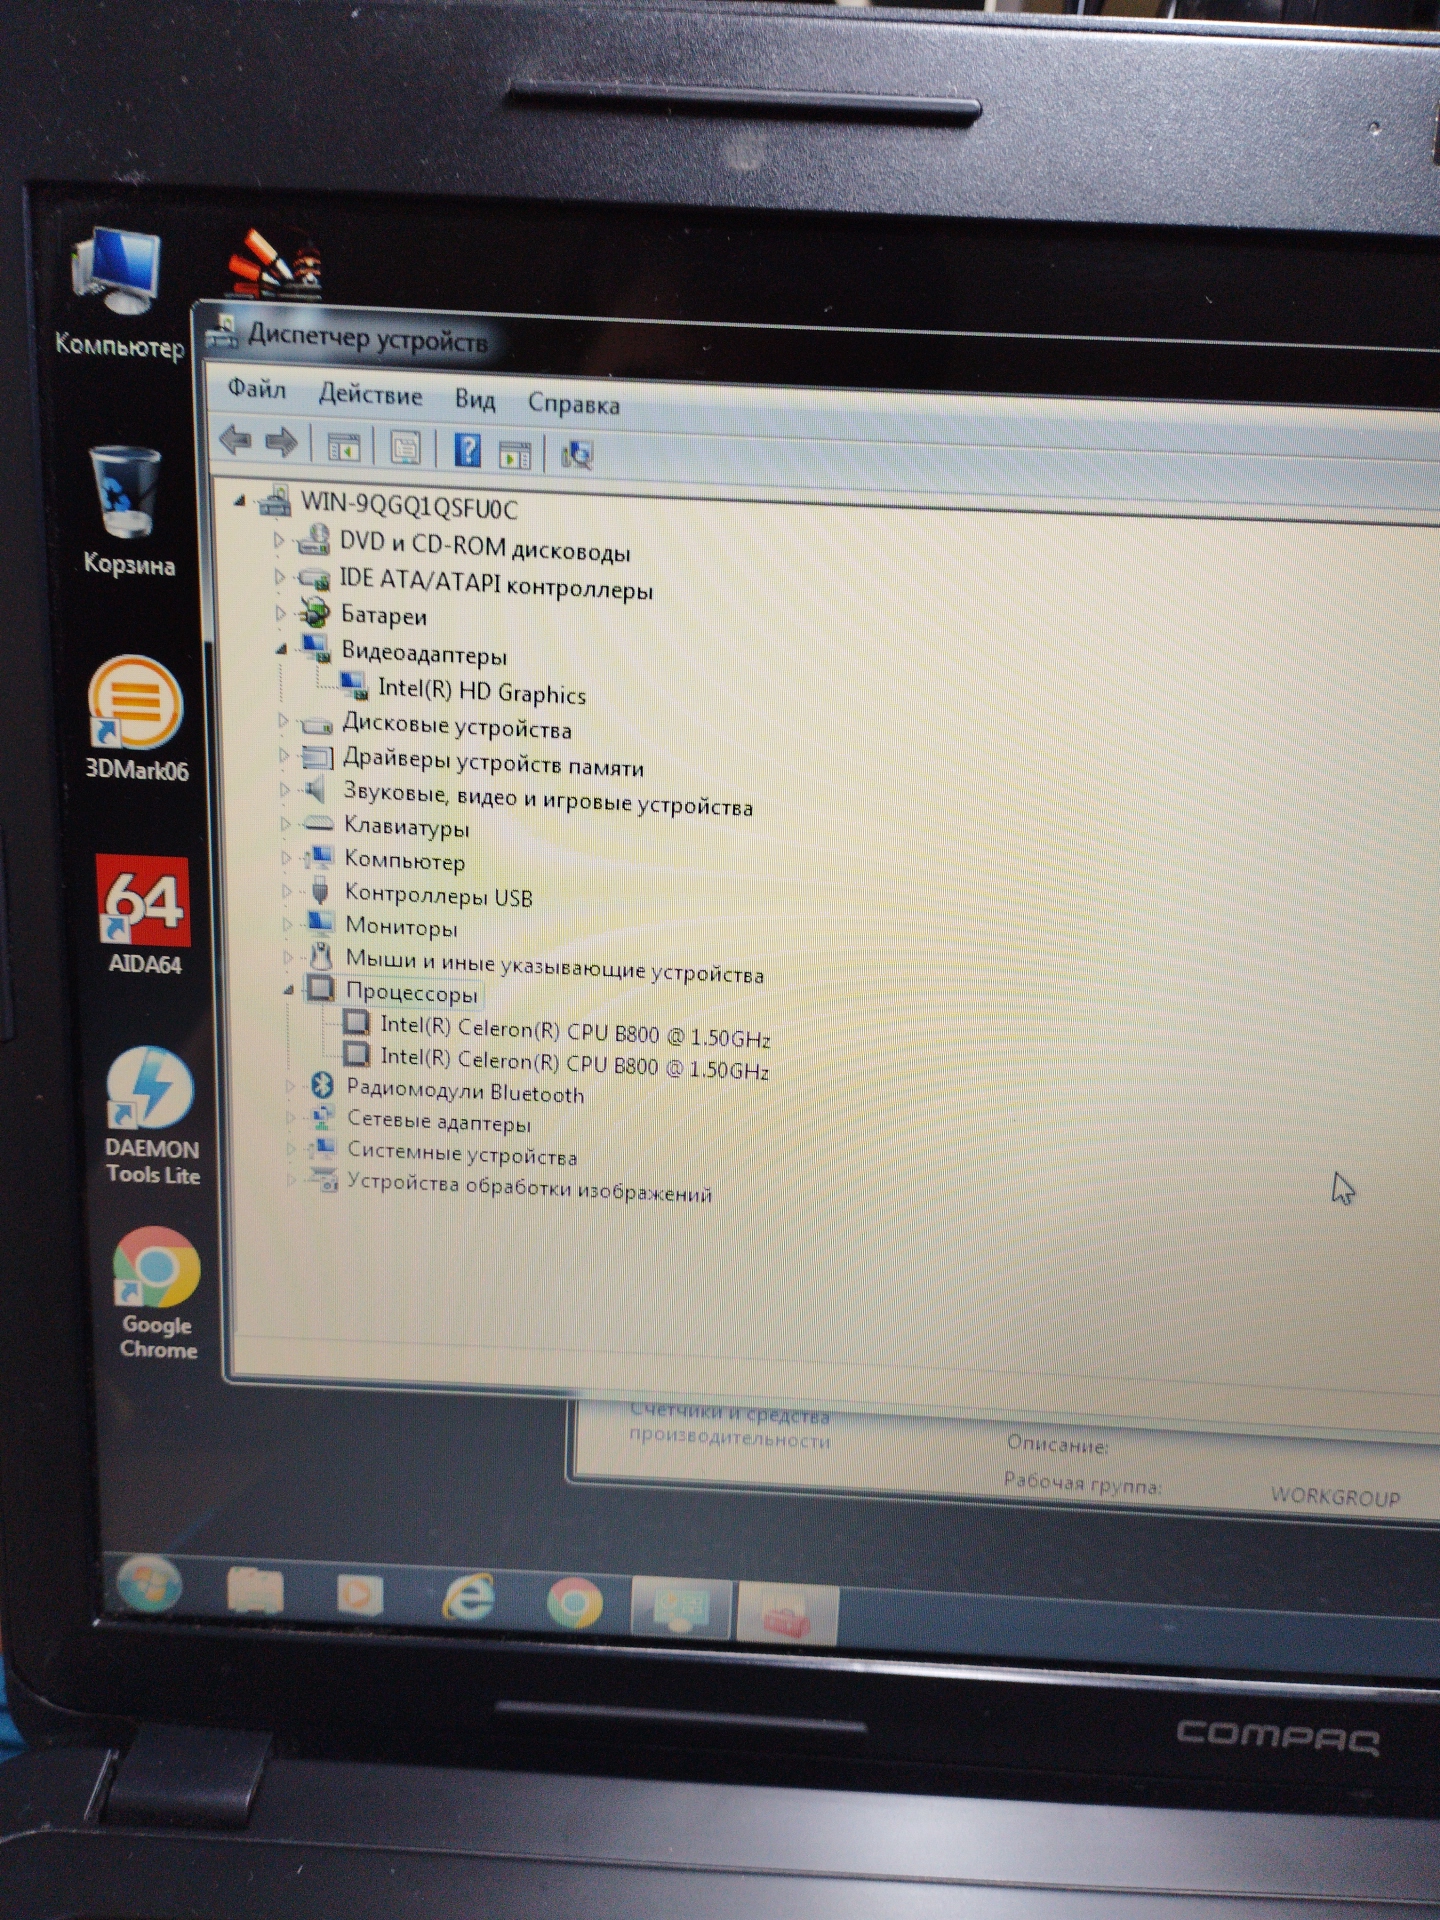Open the Корзина recycle bin icon
The image size is (1440, 1920).
tap(128, 510)
